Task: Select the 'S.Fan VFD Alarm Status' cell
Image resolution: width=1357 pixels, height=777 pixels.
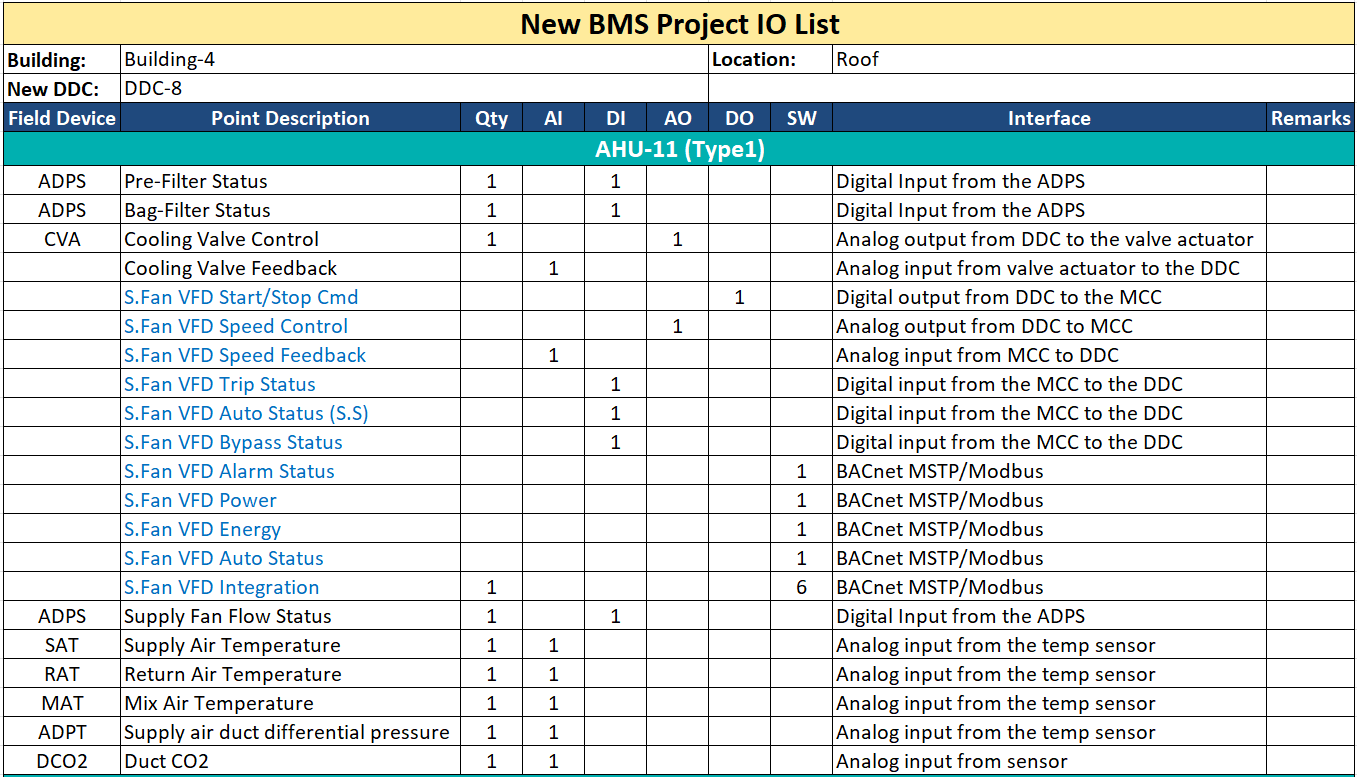Action: click(x=290, y=471)
